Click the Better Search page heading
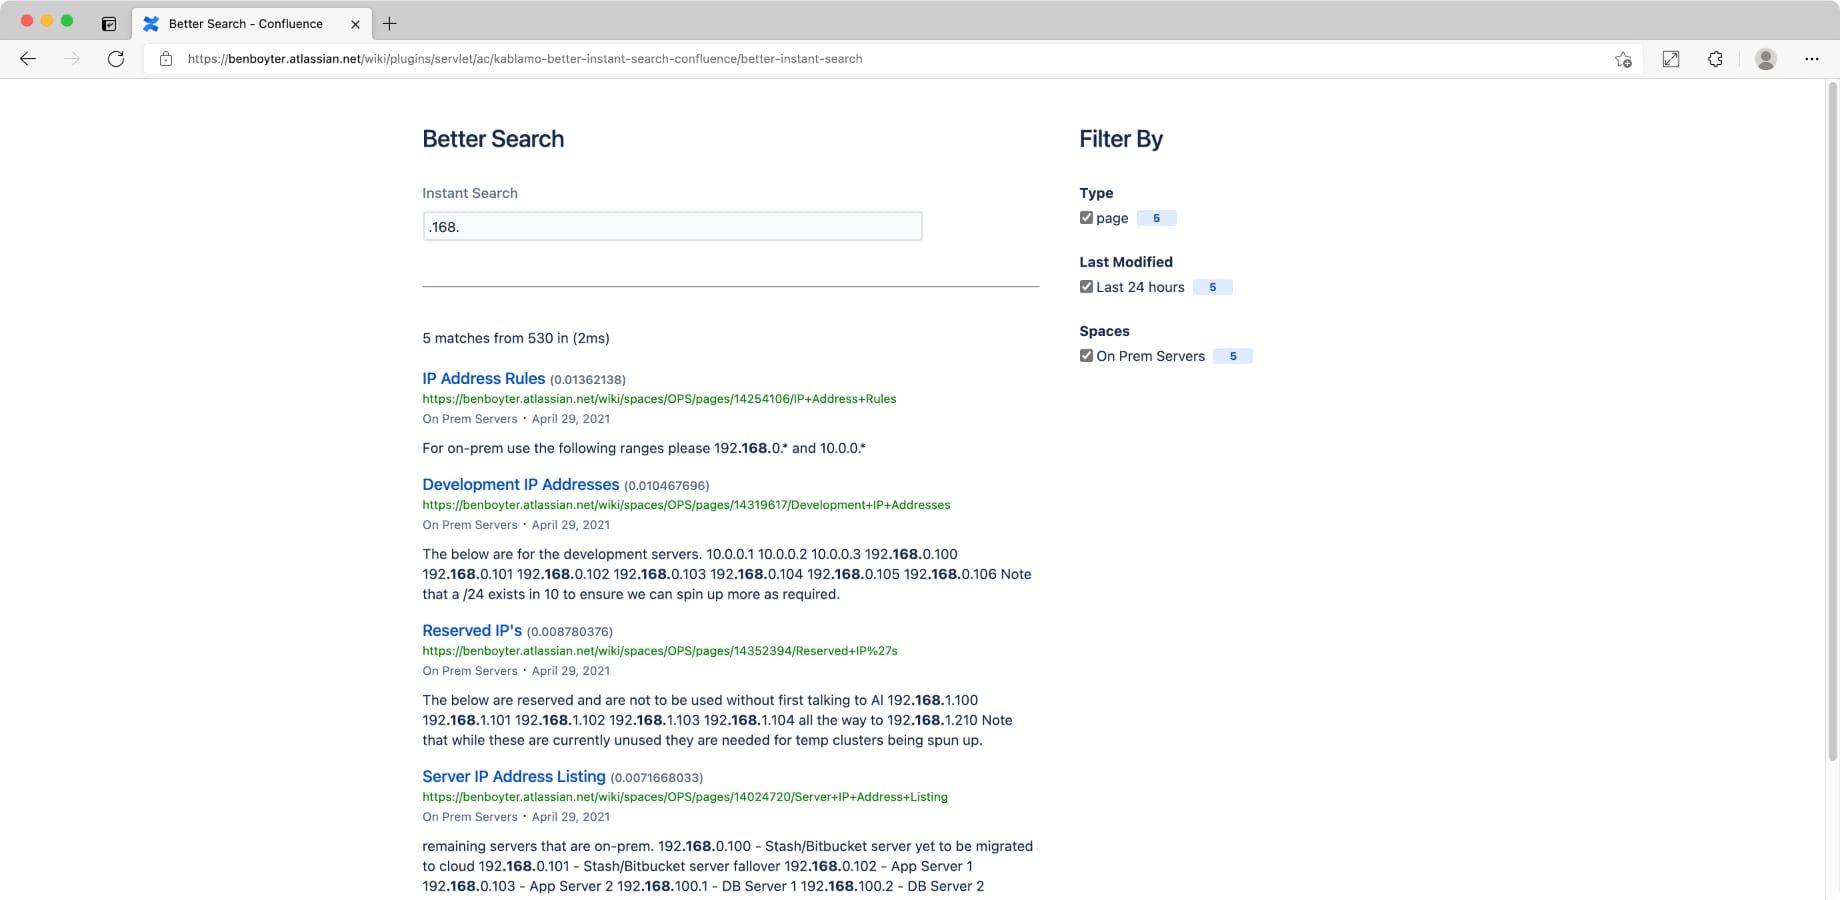 493,139
